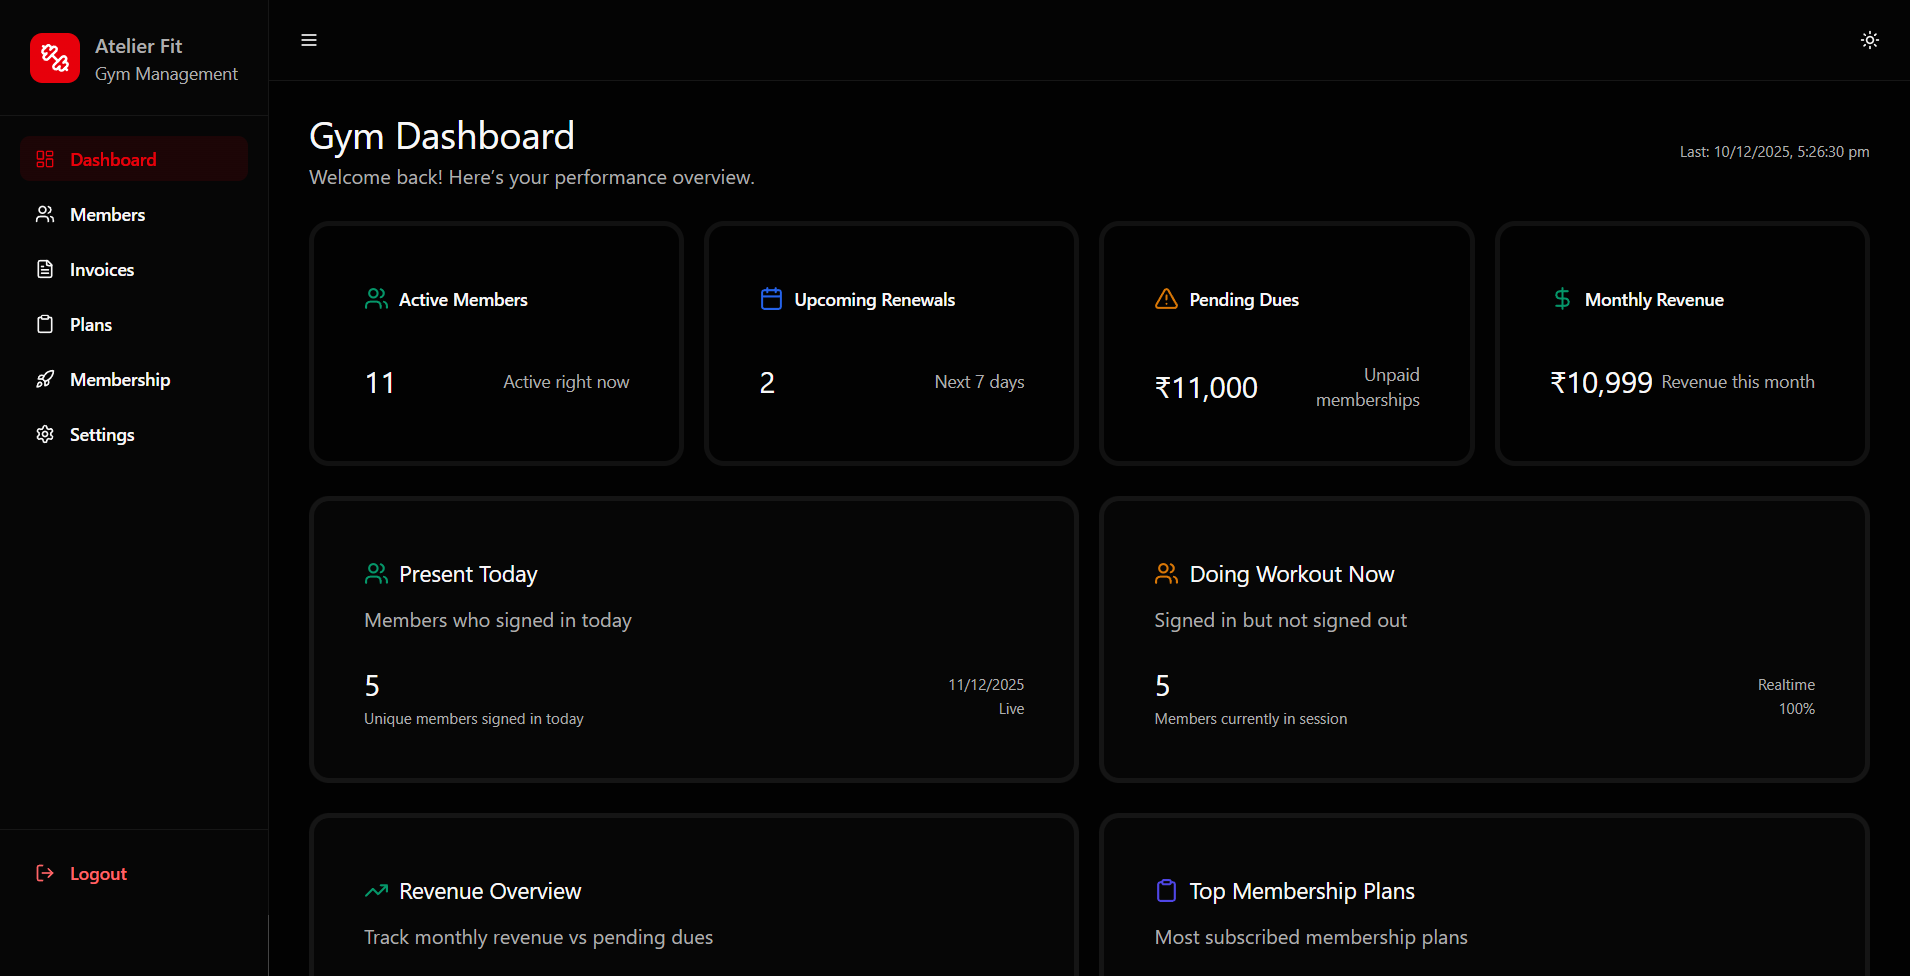Open the Present Today card
1910x976 pixels.
click(x=693, y=640)
